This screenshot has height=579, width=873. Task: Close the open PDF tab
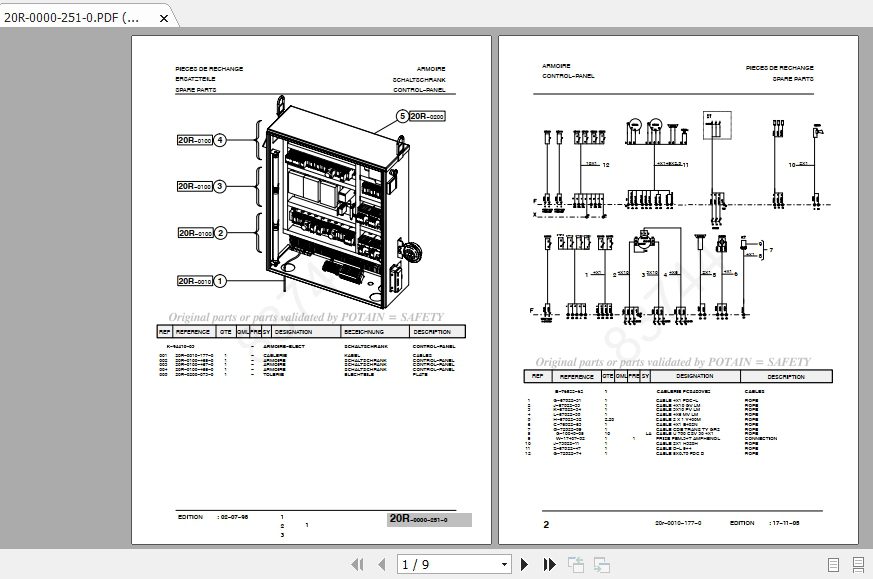click(163, 17)
